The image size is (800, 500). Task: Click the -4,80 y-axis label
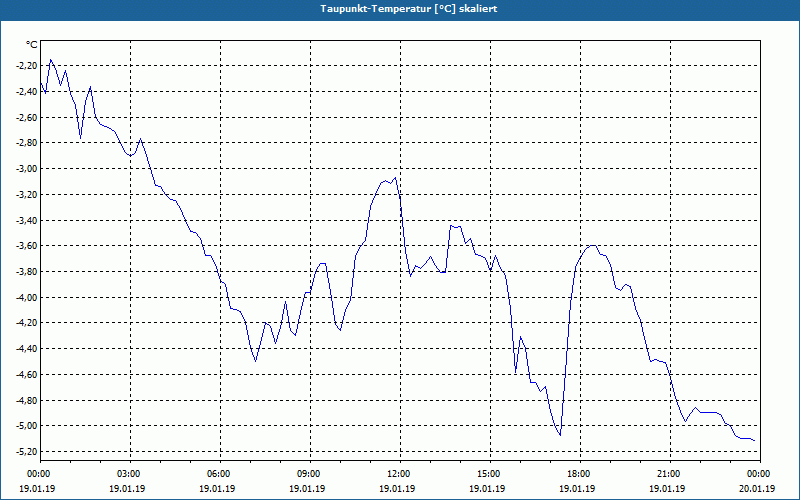coord(27,401)
